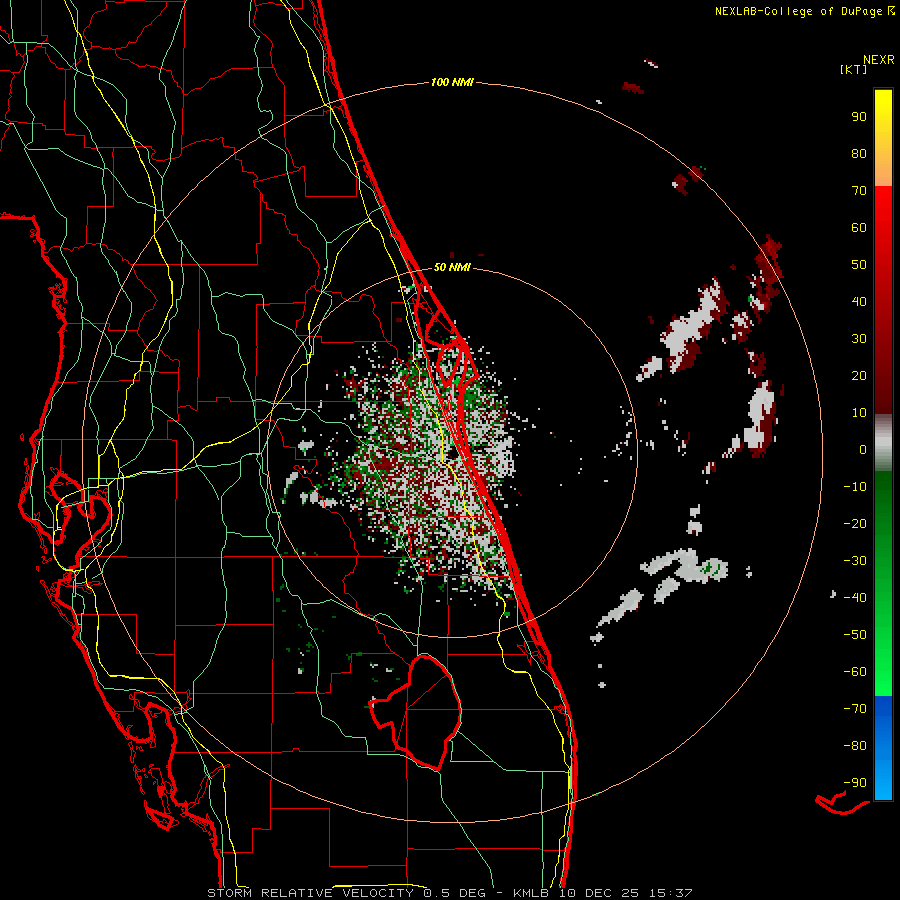Click the 20 value on the velocity scale

point(859,376)
